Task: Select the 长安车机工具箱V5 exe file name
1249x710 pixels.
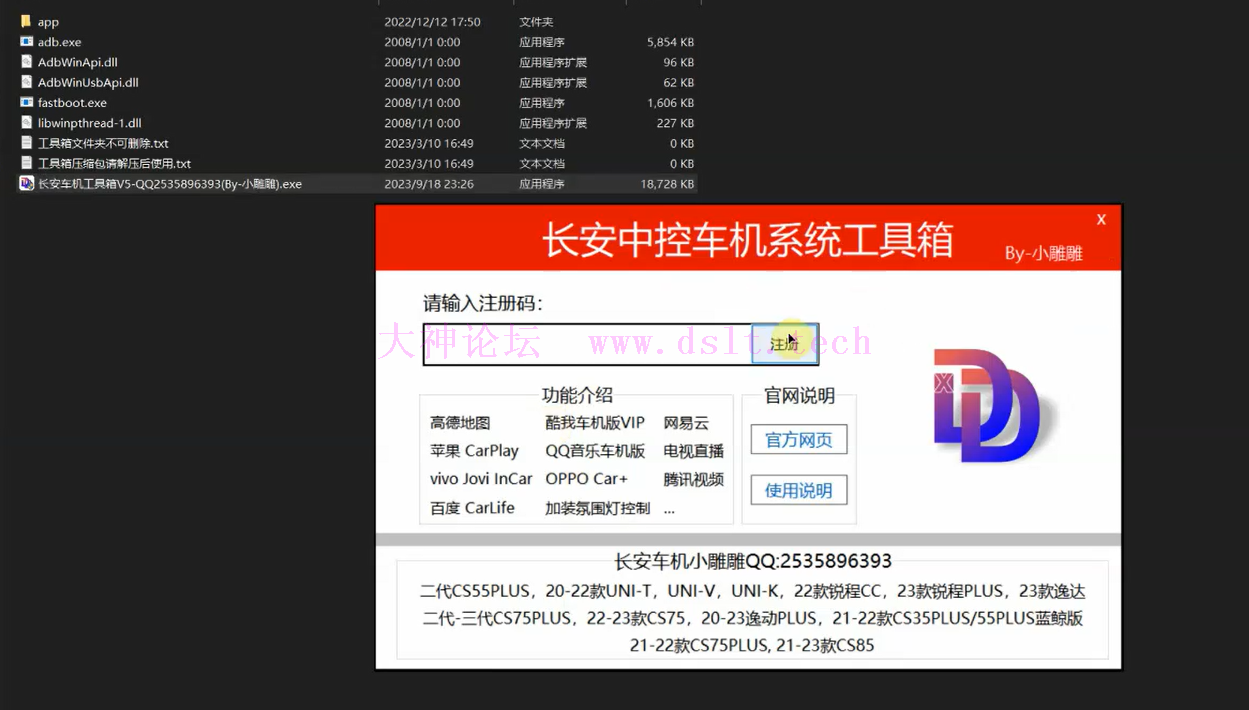Action: click(x=170, y=184)
